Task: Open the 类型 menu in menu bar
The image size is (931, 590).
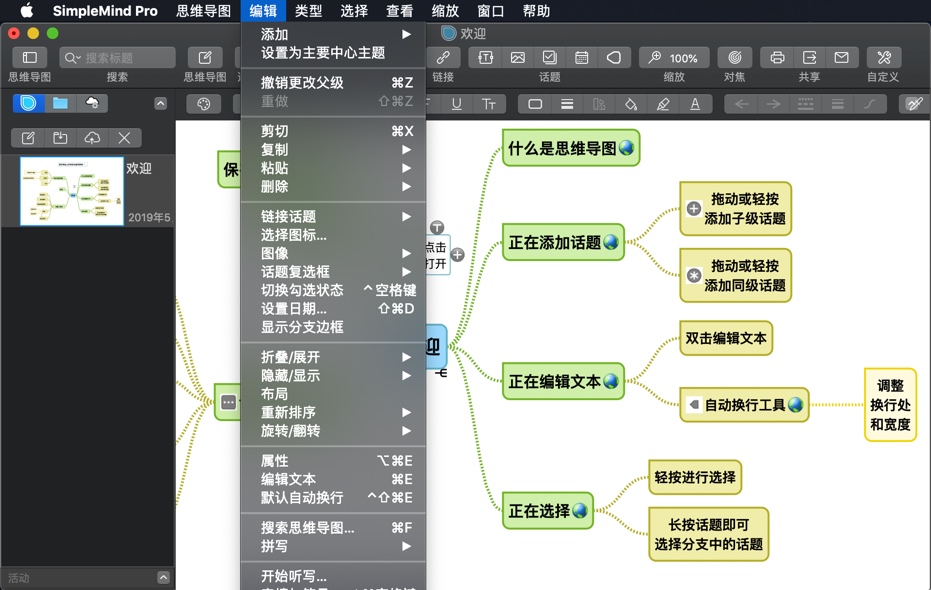Action: point(308,11)
